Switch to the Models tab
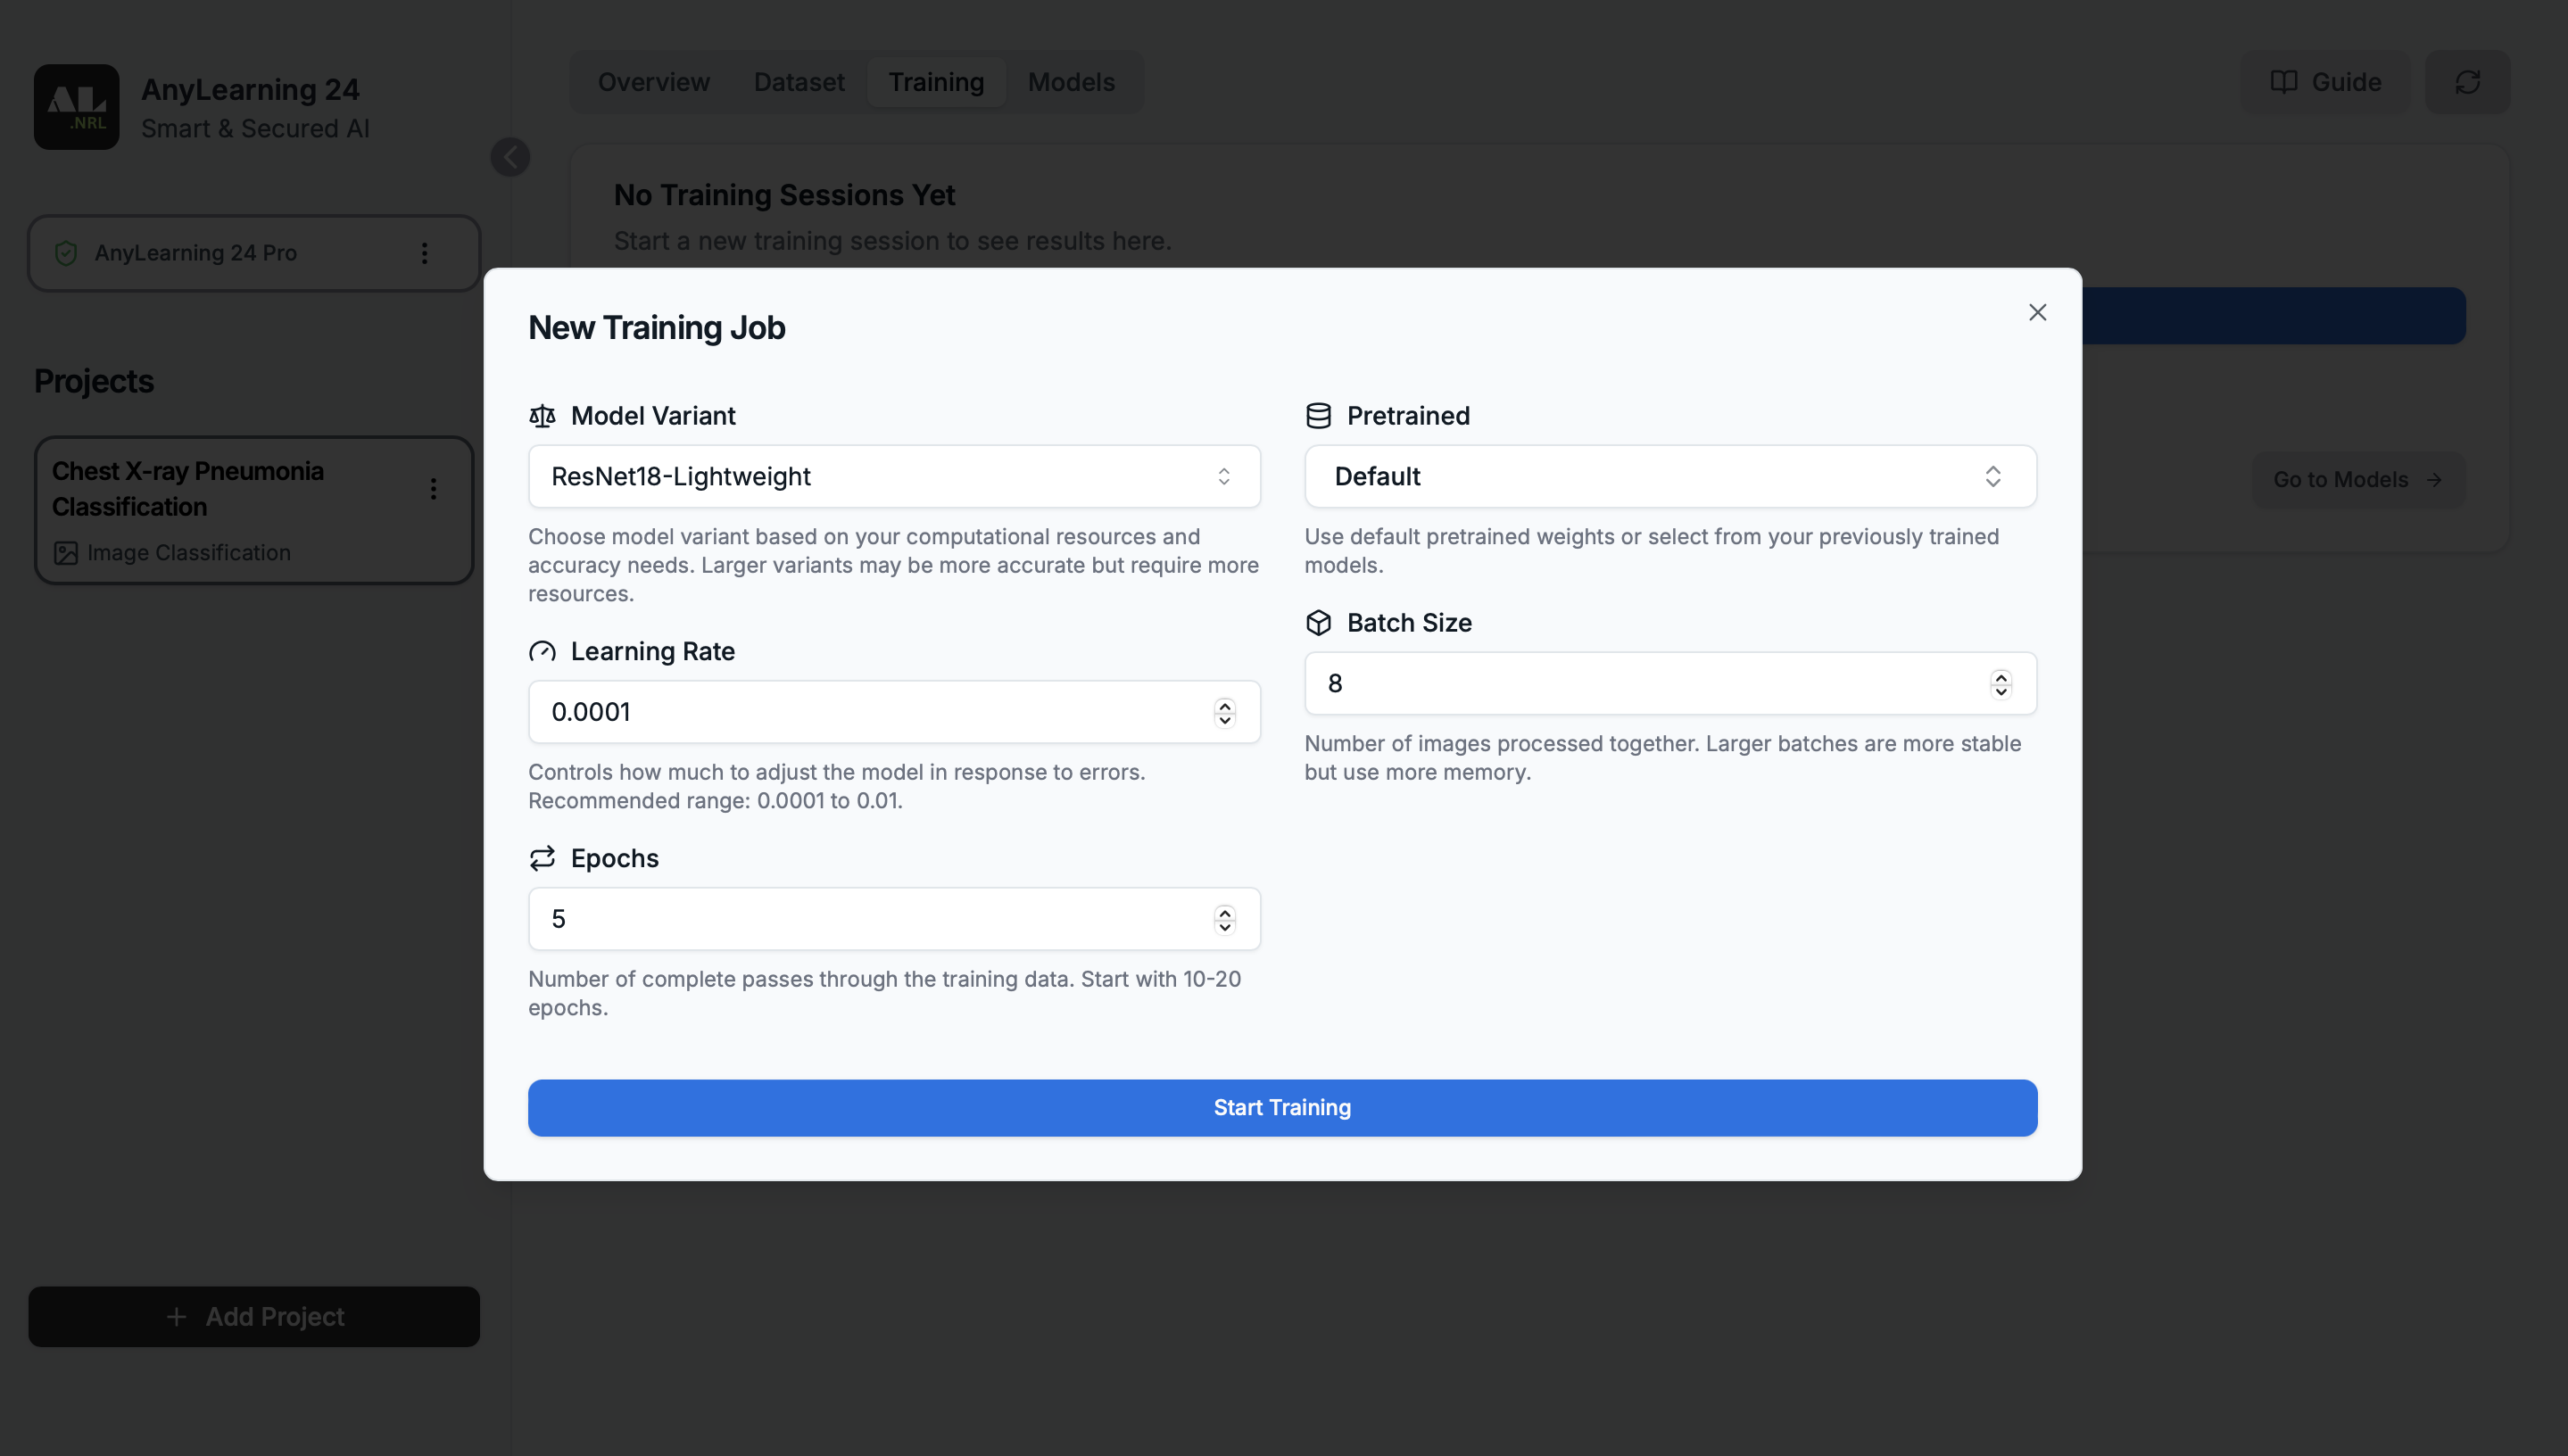 (1071, 82)
